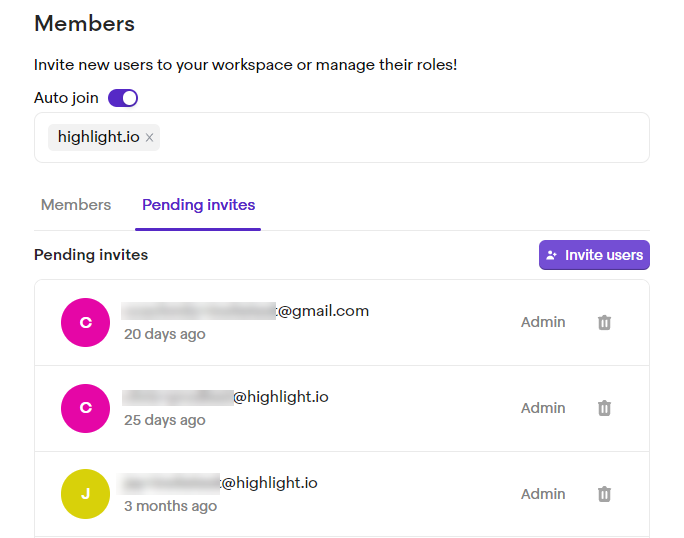Delete the gmail.com pending invite
The width and height of the screenshot is (684, 538).
[604, 322]
